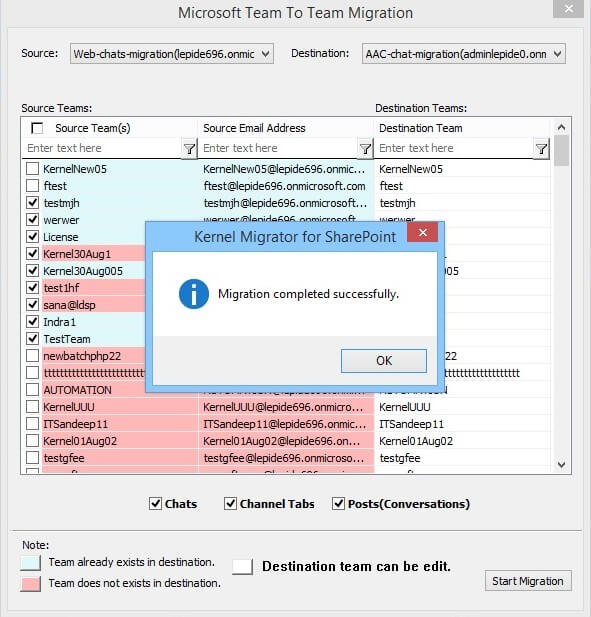Select the Kernel01Aug02 destination team cell

pyautogui.click(x=462, y=441)
